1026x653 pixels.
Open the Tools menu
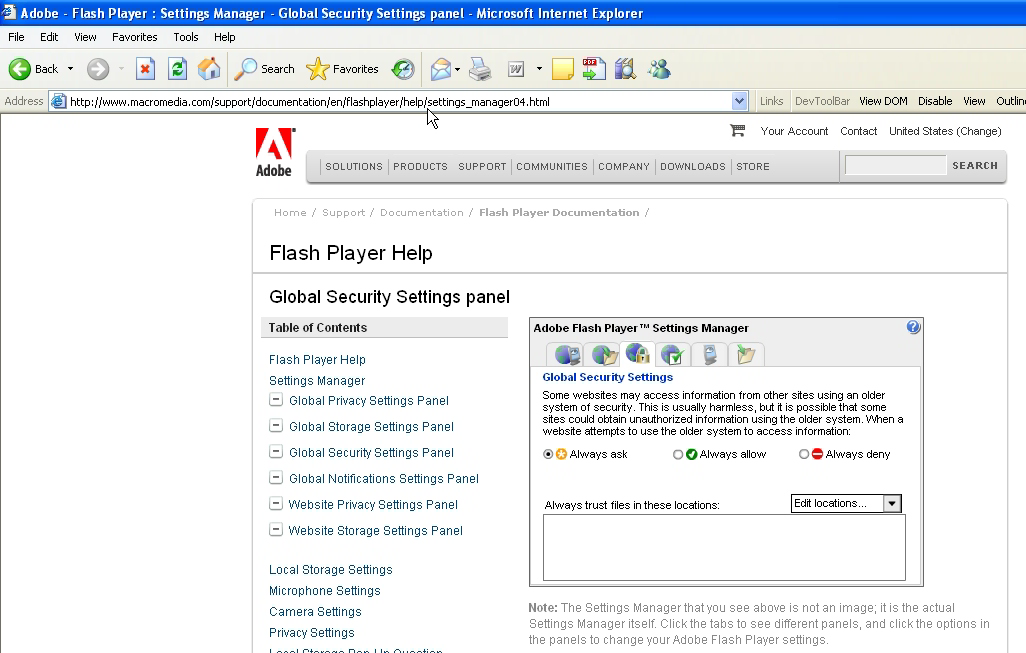(186, 37)
